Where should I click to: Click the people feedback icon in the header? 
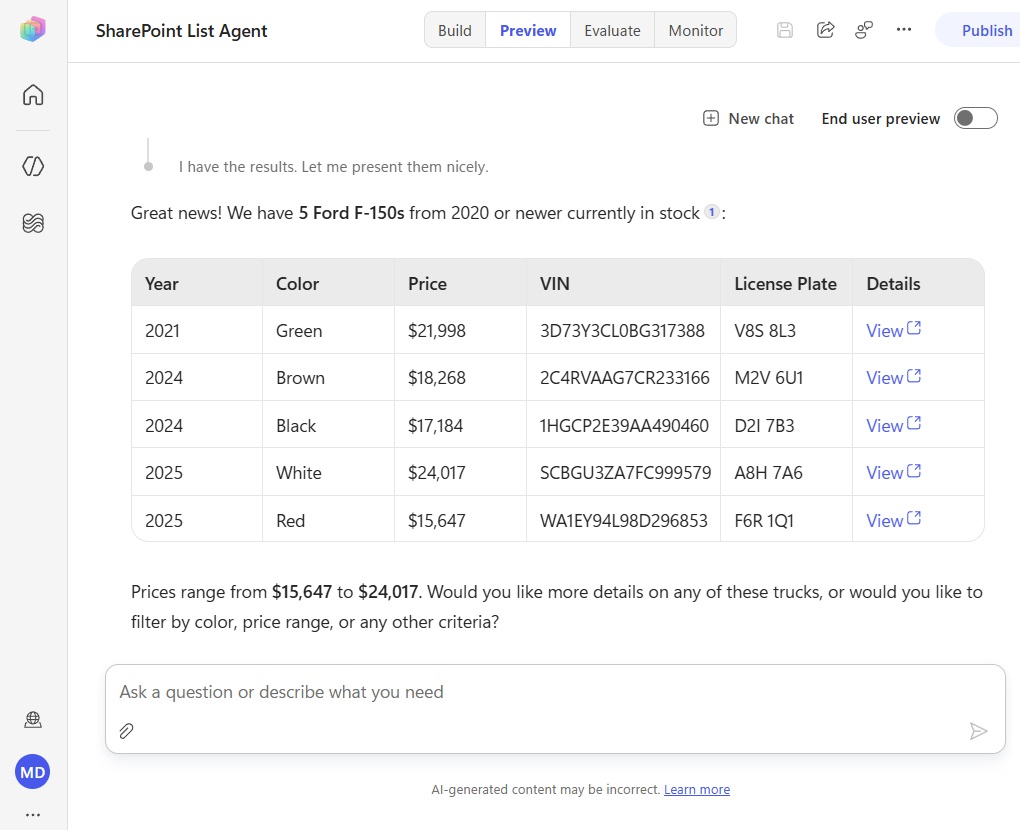864,30
